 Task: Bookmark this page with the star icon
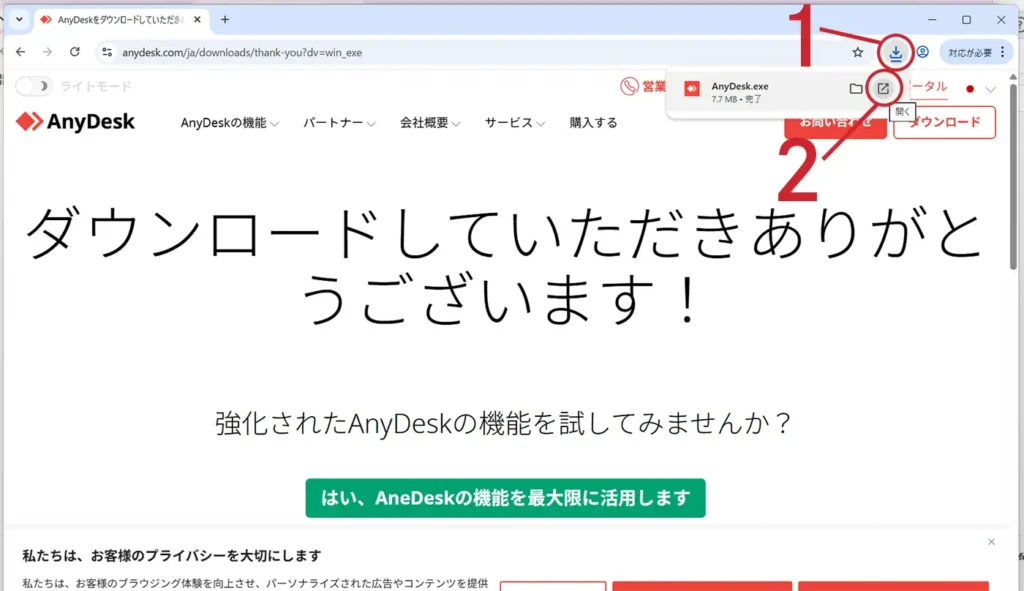point(857,52)
